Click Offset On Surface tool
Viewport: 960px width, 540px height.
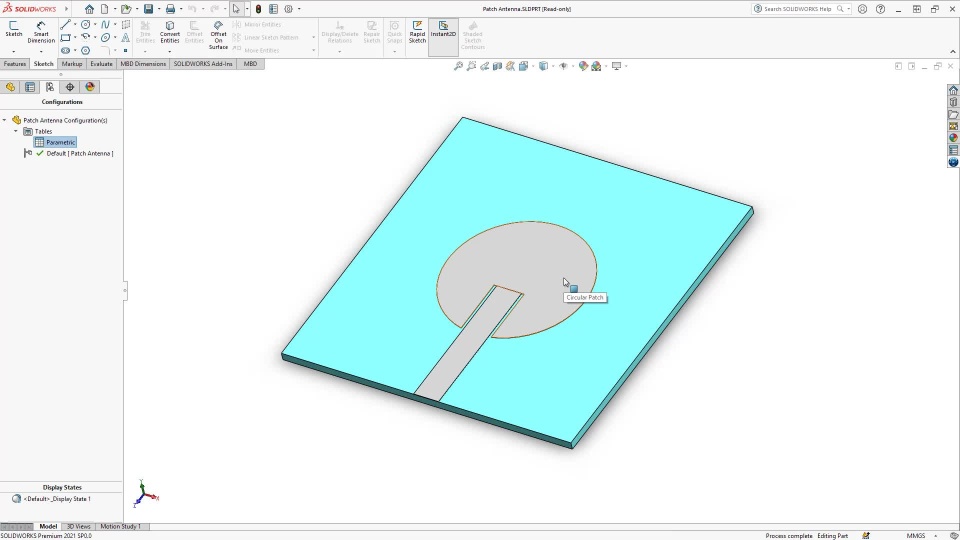click(219, 36)
